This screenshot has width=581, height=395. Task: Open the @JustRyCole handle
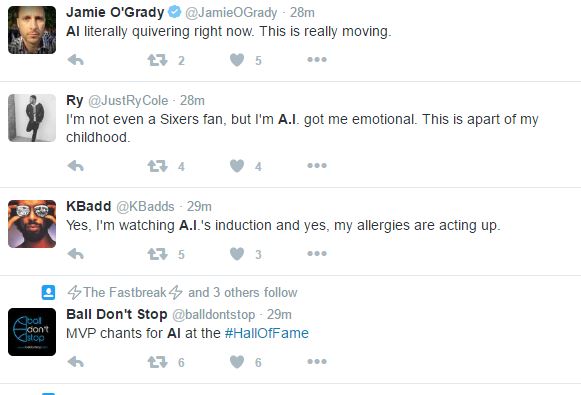click(128, 100)
